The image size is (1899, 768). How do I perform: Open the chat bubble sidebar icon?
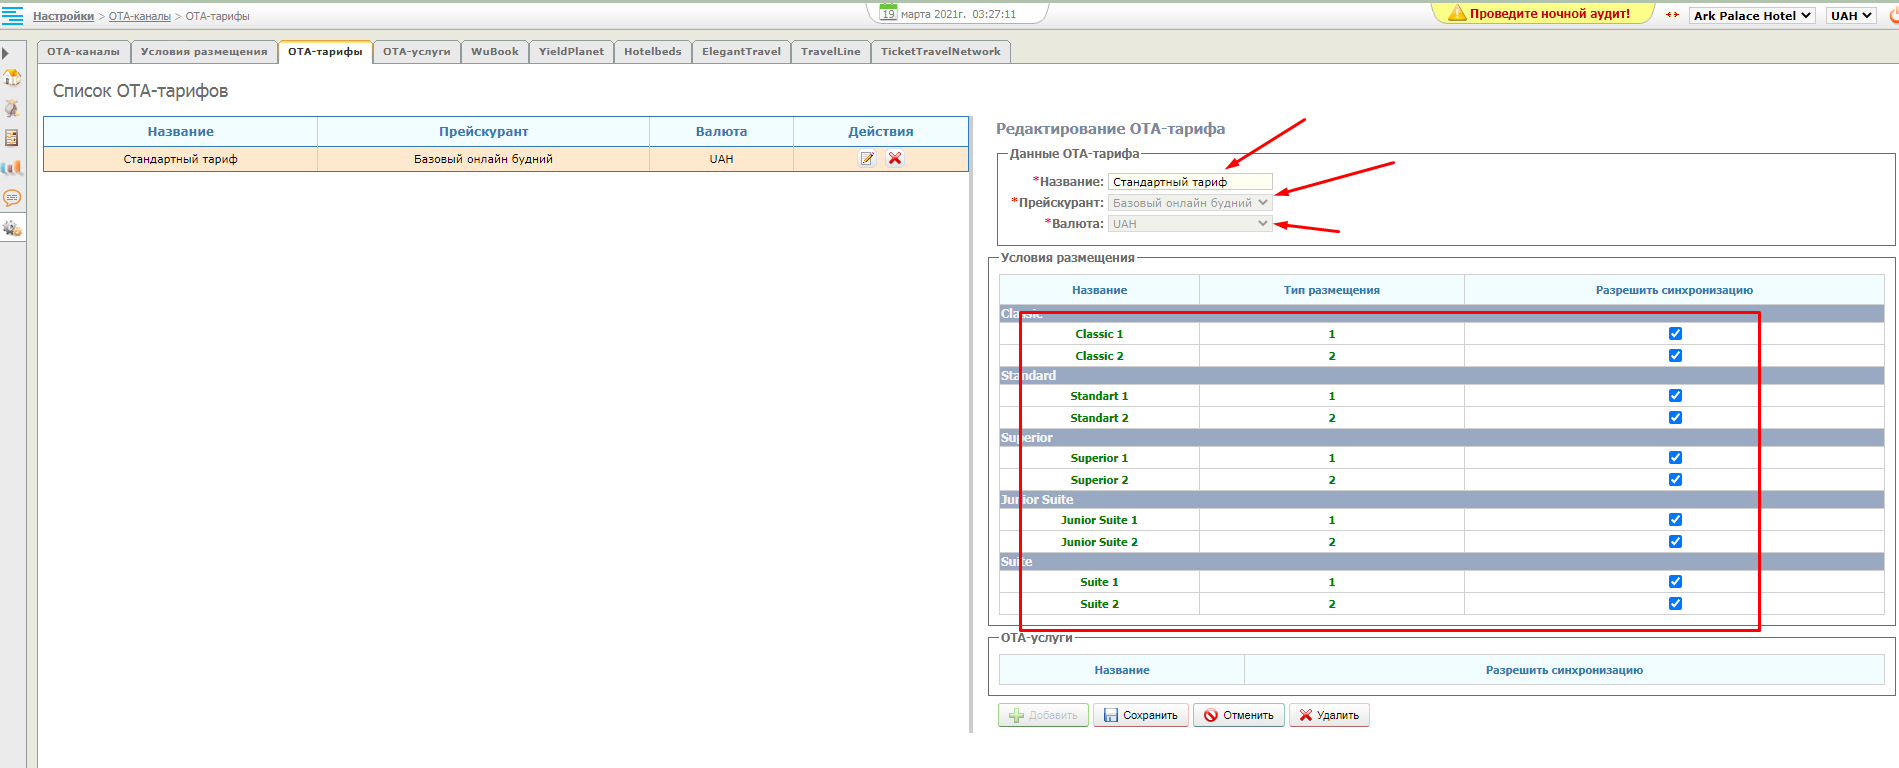point(12,198)
